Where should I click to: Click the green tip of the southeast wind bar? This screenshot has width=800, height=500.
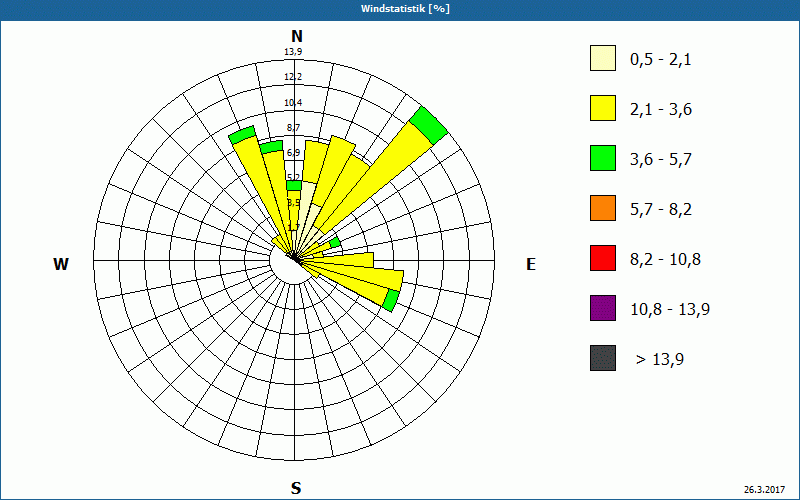pyautogui.click(x=391, y=300)
